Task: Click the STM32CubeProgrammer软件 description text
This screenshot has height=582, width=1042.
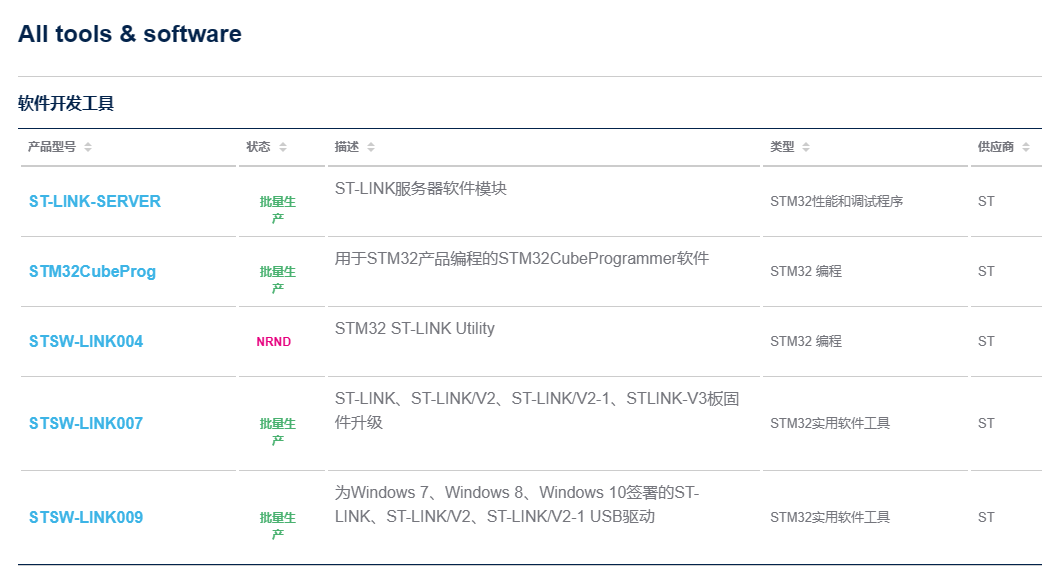Action: click(x=521, y=259)
